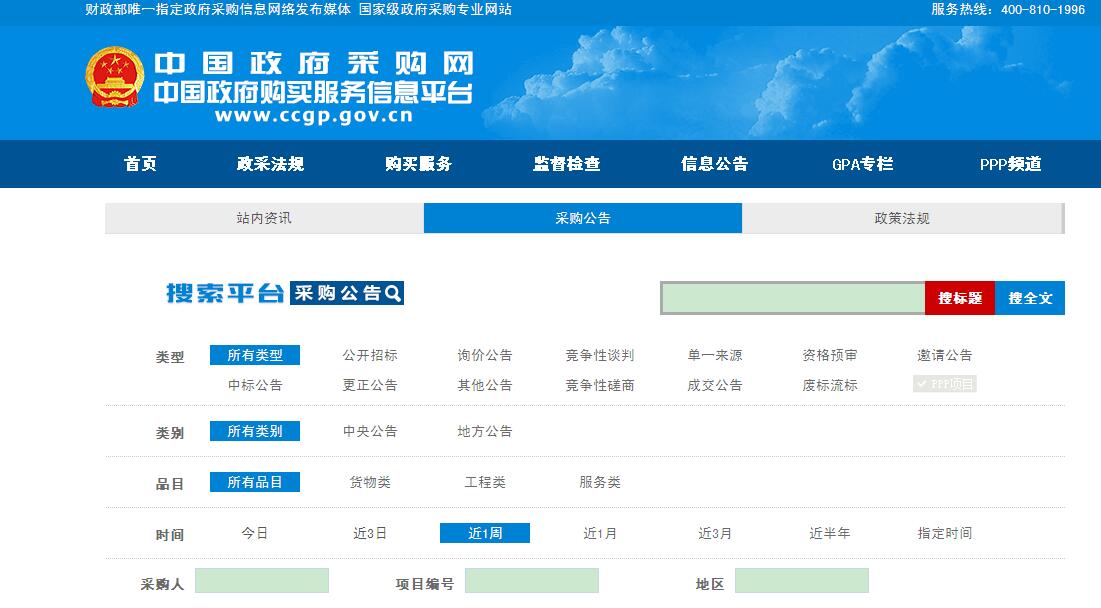Switch to the 政策法规 tab

pos(901,217)
